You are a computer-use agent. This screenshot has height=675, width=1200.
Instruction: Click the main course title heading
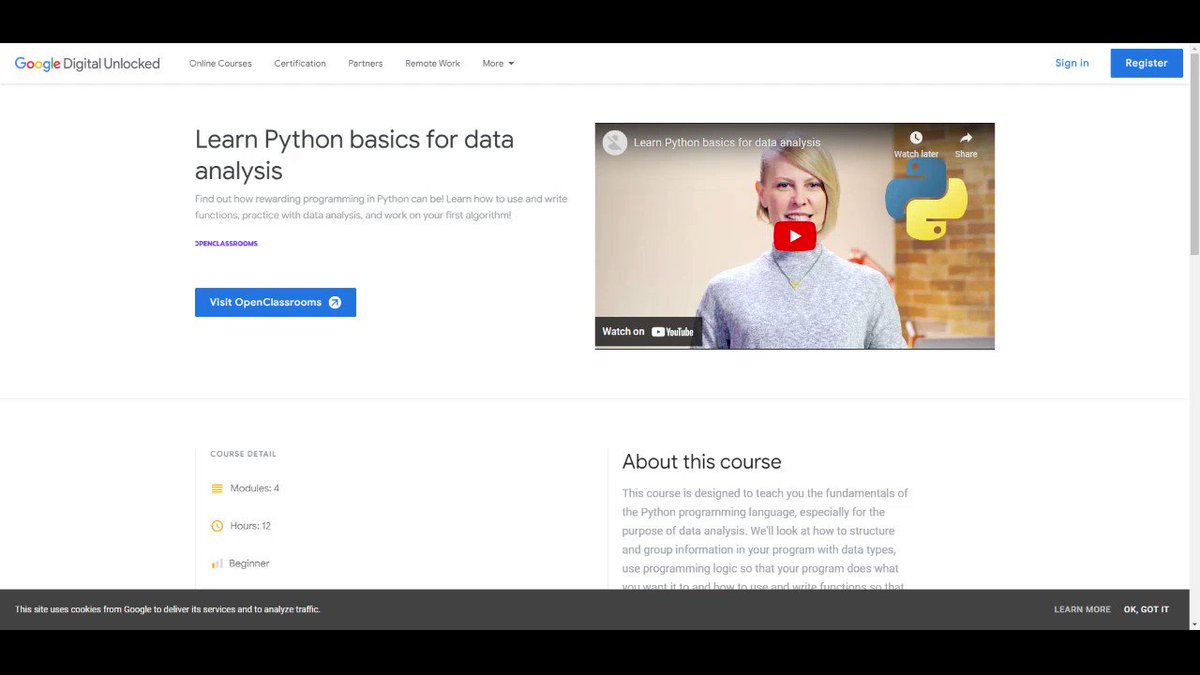coord(354,154)
